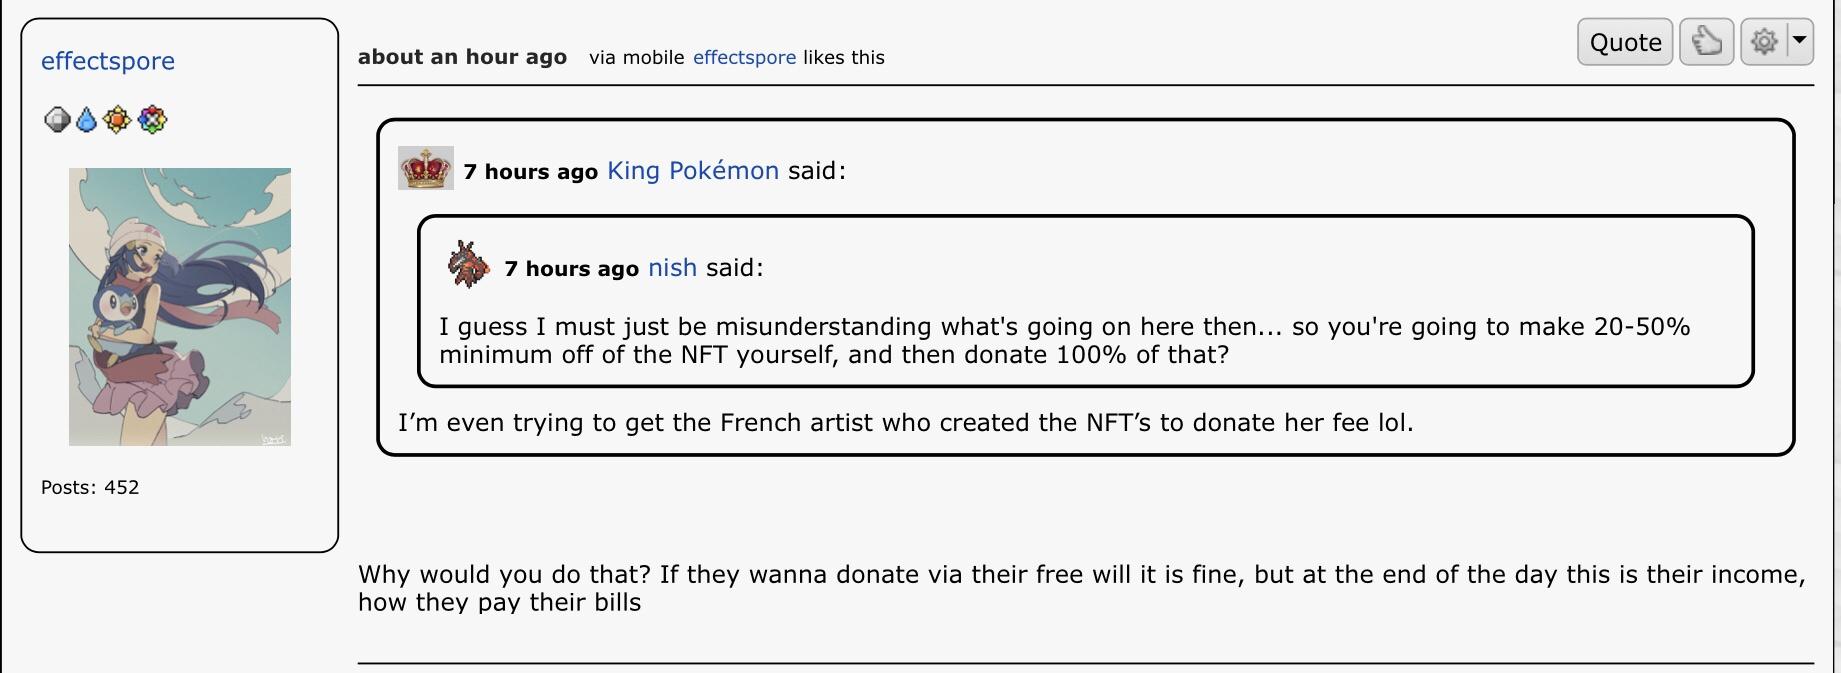The height and width of the screenshot is (673, 1841).
Task: Click nish's dragon avatar sprite
Action: [x=468, y=265]
